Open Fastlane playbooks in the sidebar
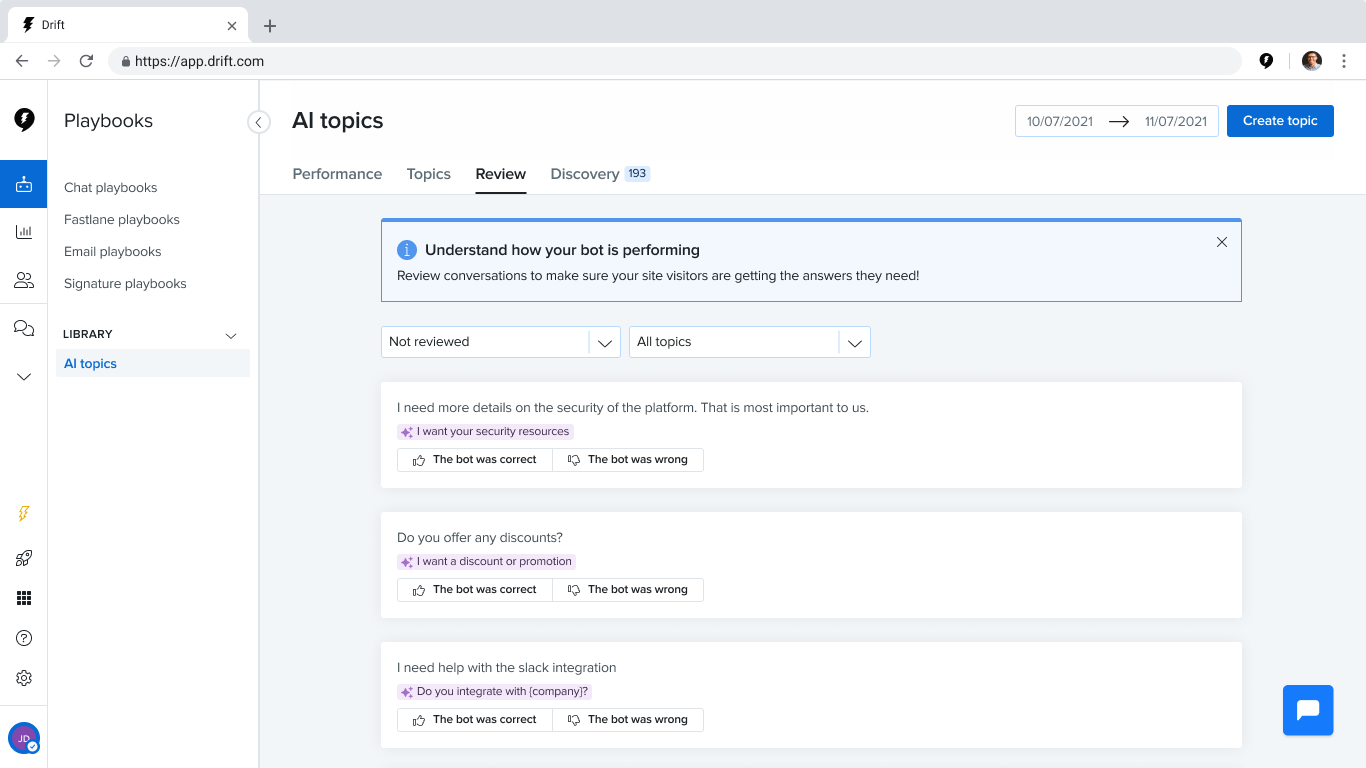Viewport: 1366px width, 768px height. click(122, 220)
